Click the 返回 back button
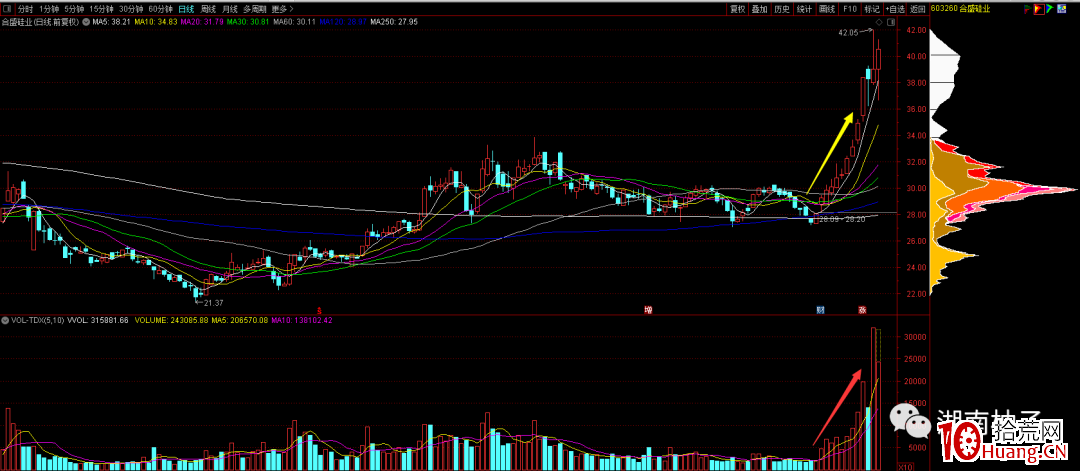Image resolution: width=1080 pixels, height=471 pixels. click(x=917, y=9)
